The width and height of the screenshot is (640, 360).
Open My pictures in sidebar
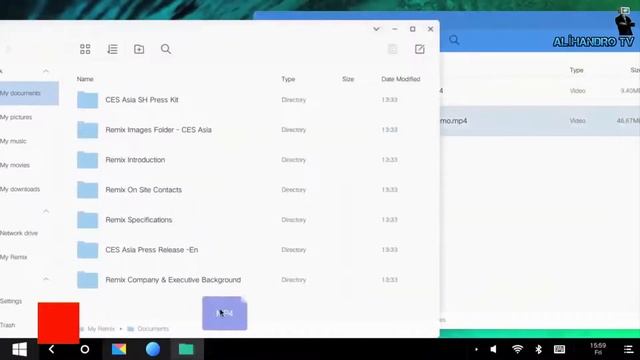tap(16, 117)
